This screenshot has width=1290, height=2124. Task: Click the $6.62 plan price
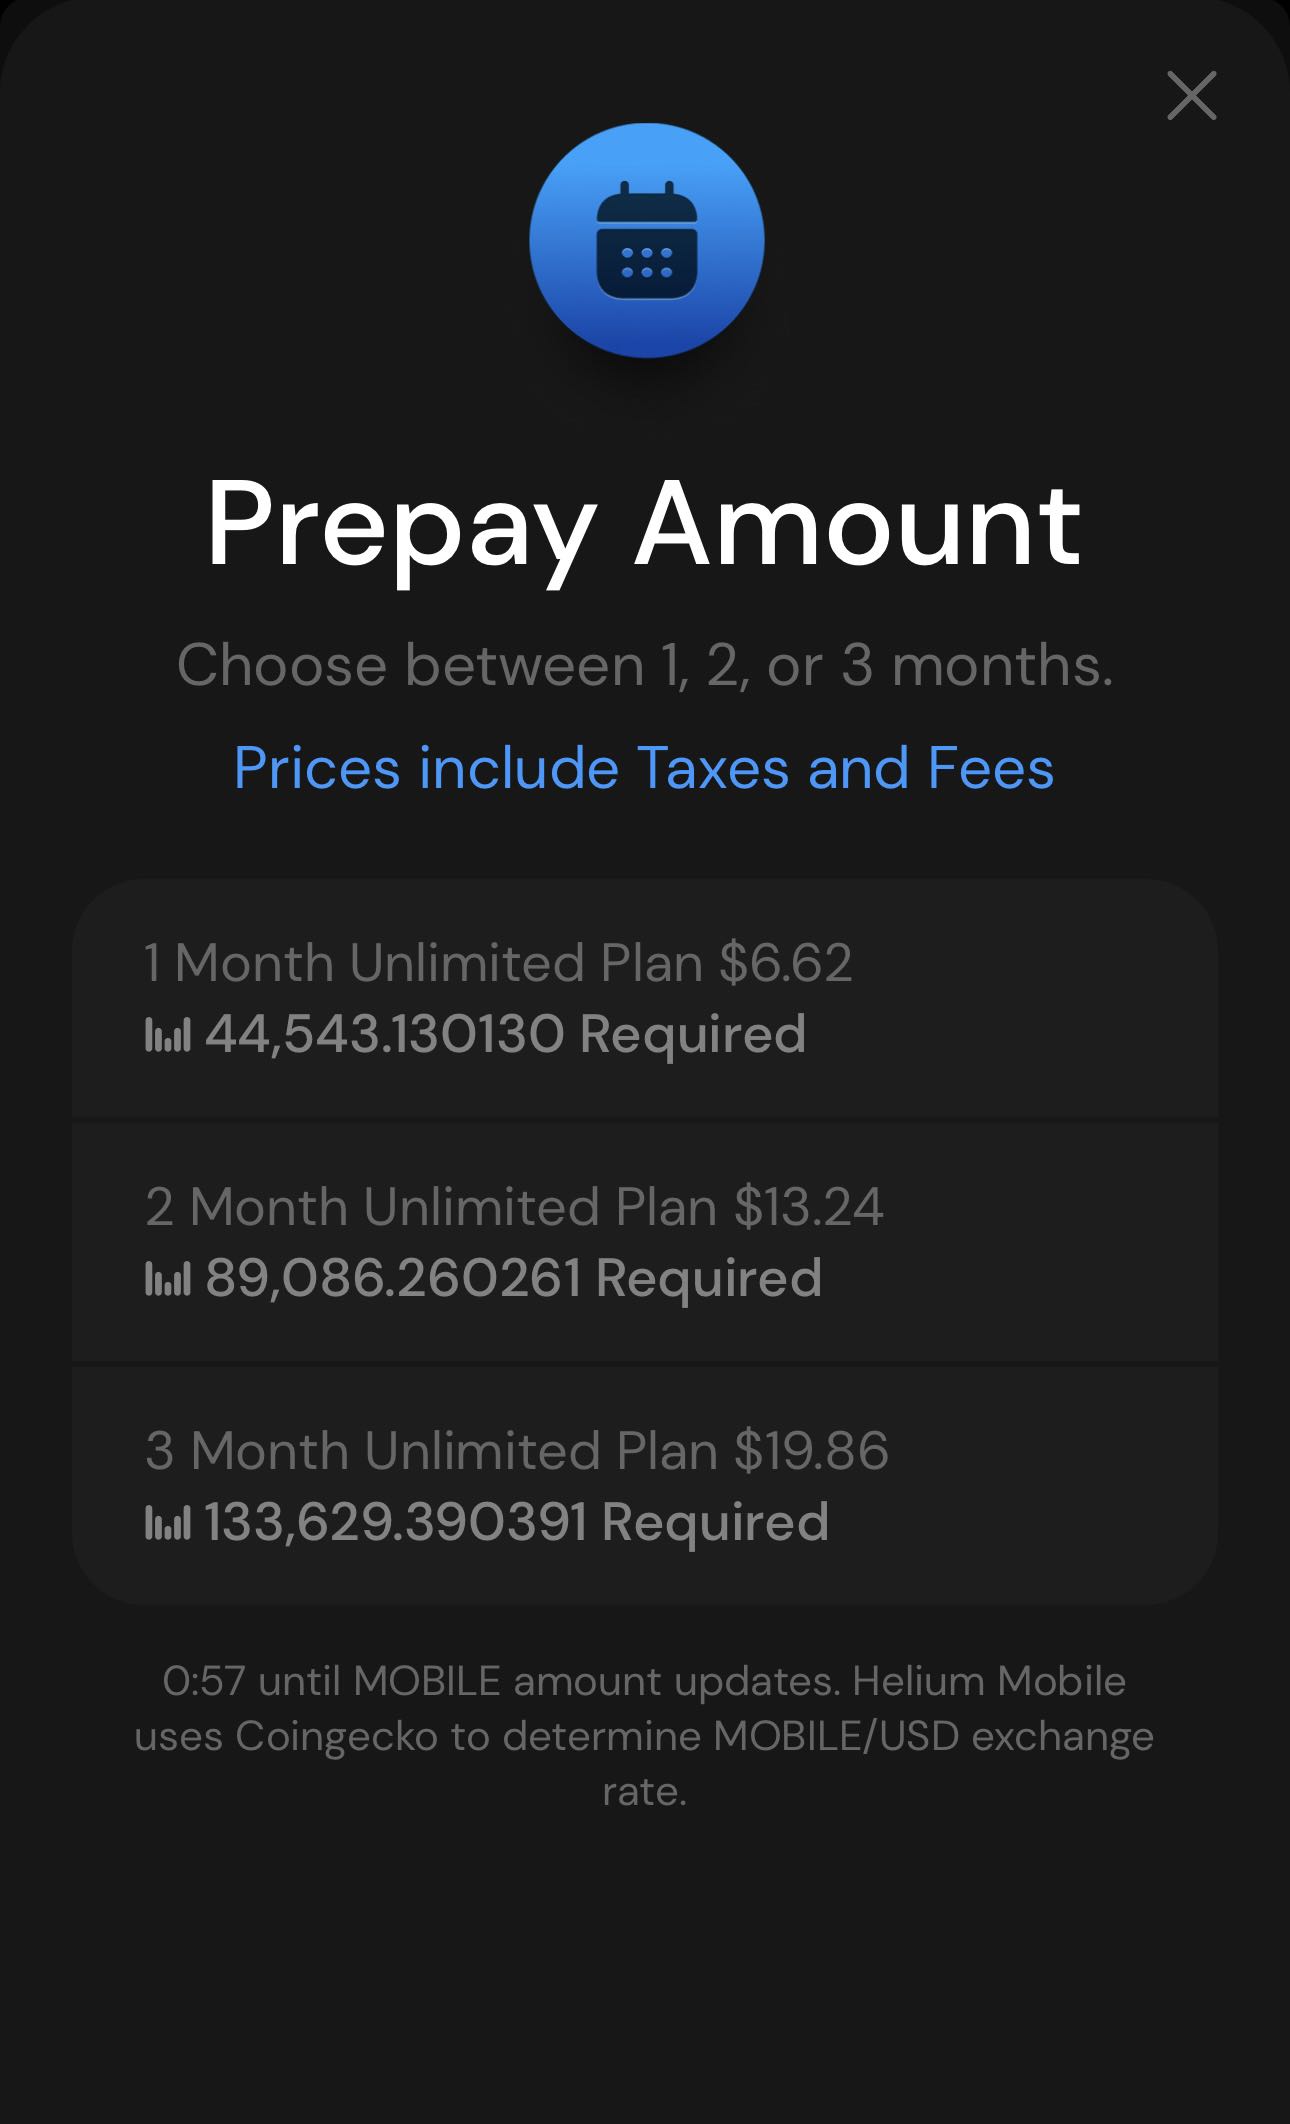tap(785, 963)
